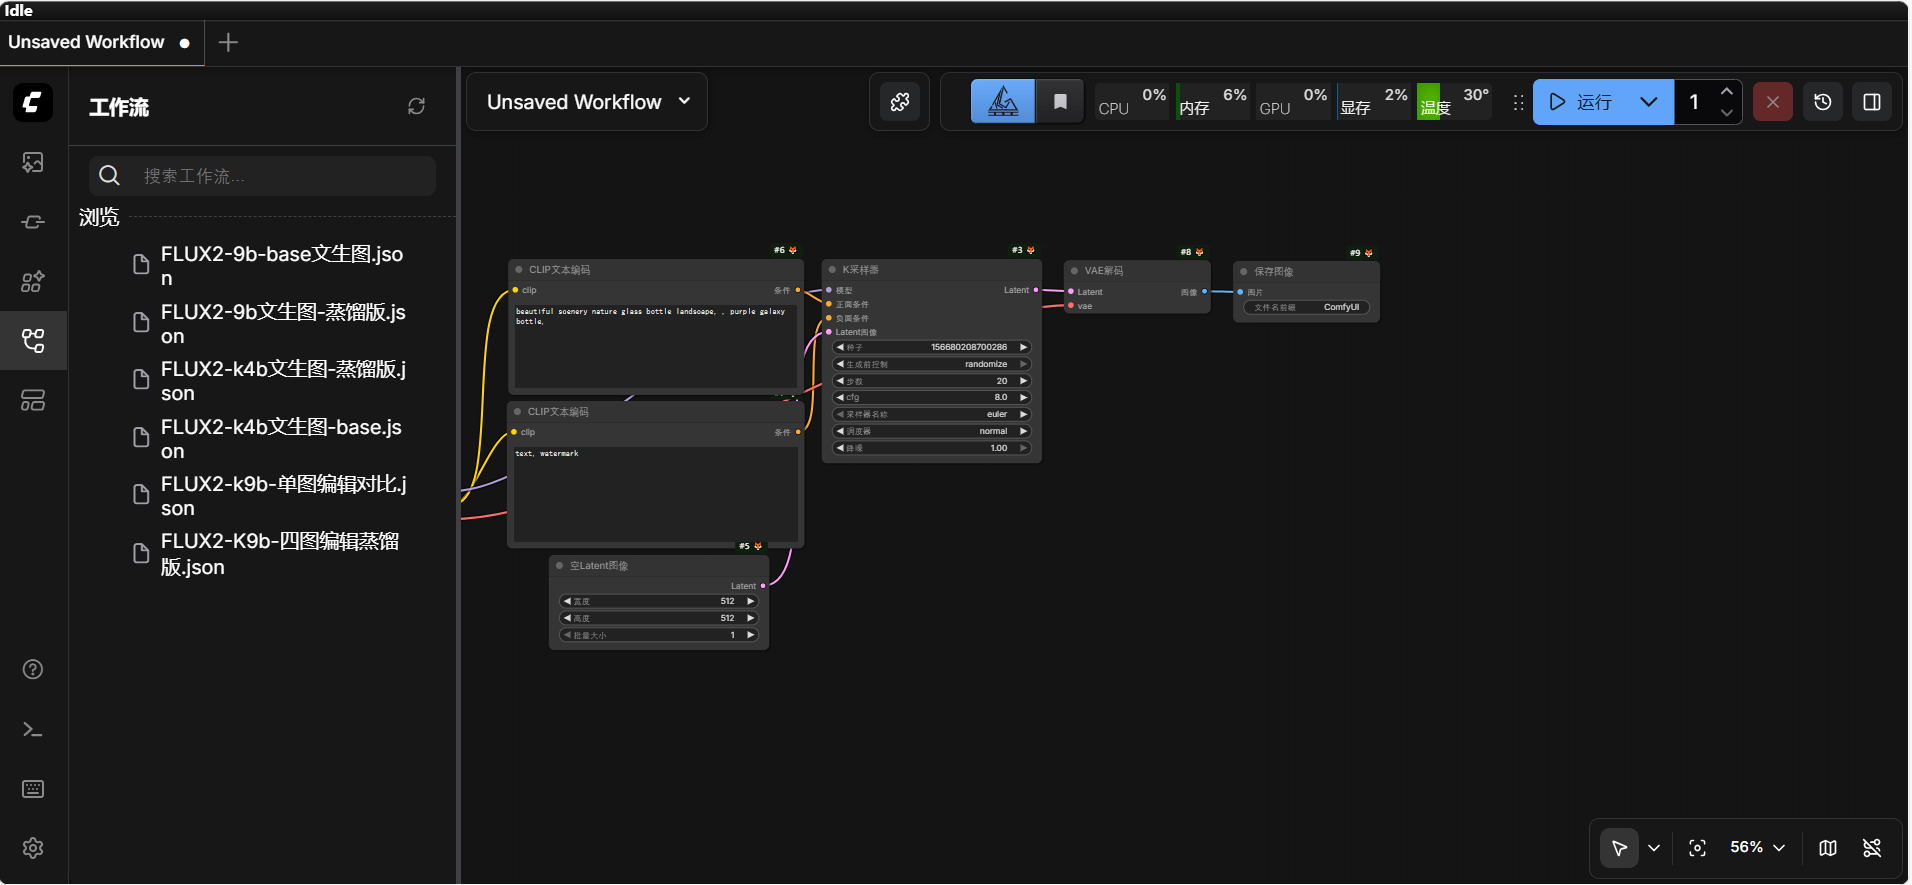The width and height of the screenshot is (1912, 885).
Task: Open the queue history icon
Action: coord(1823,102)
